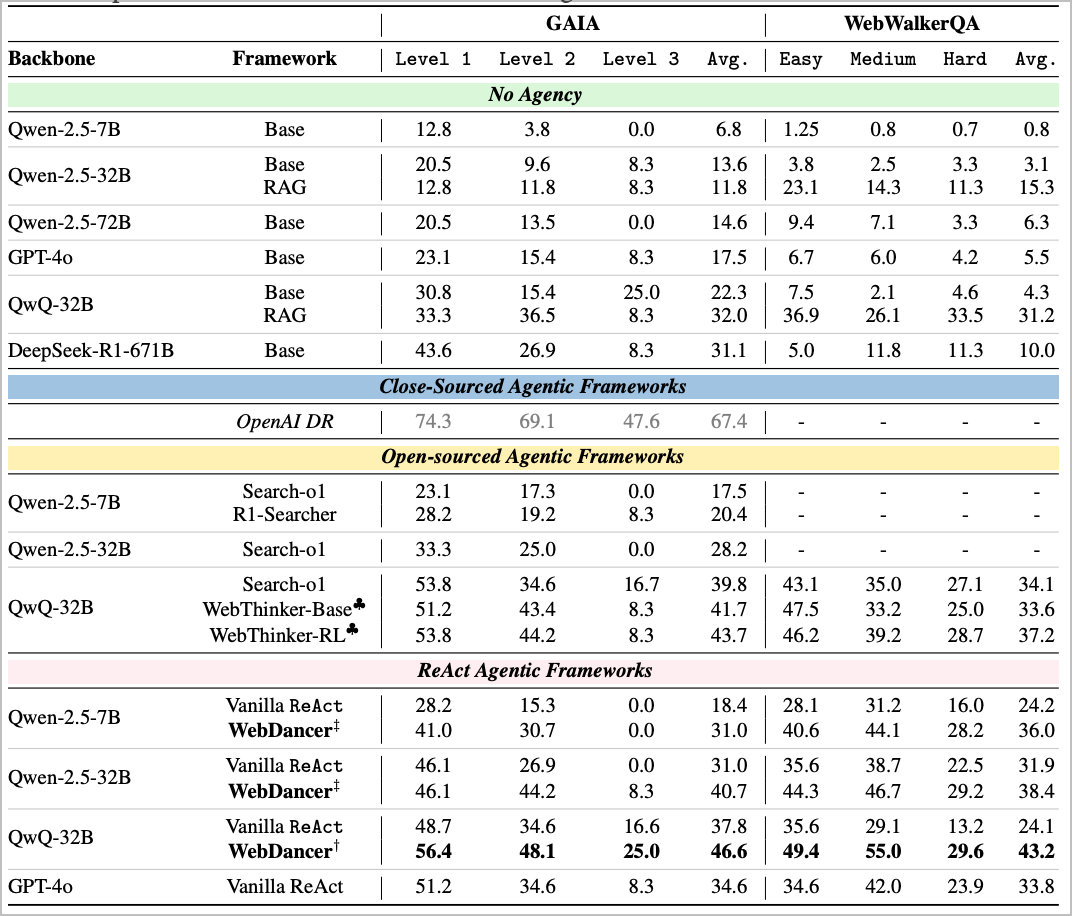The width and height of the screenshot is (1072, 916).
Task: Click the Close-Sourced Agentic Frameworks section title
Action: click(533, 386)
